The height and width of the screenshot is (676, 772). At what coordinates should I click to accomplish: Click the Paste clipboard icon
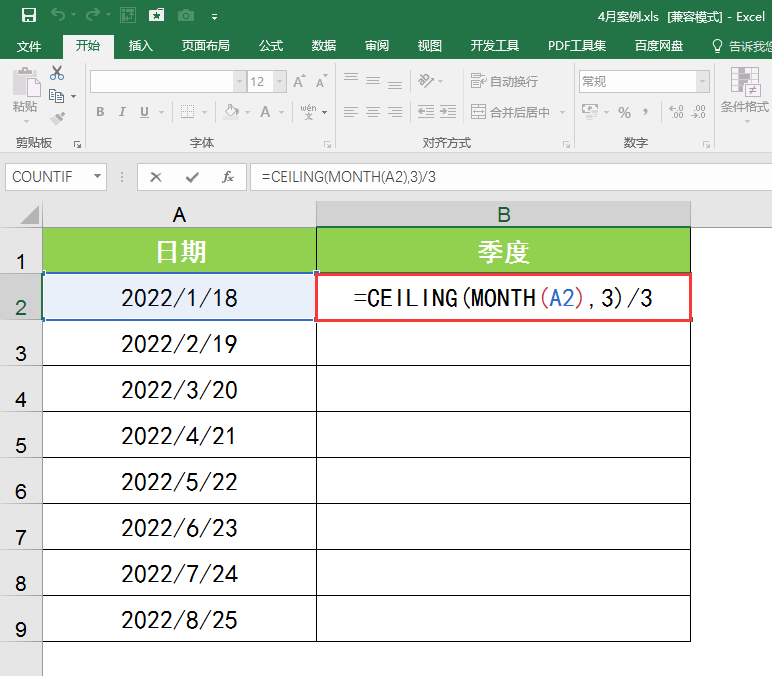[x=26, y=82]
